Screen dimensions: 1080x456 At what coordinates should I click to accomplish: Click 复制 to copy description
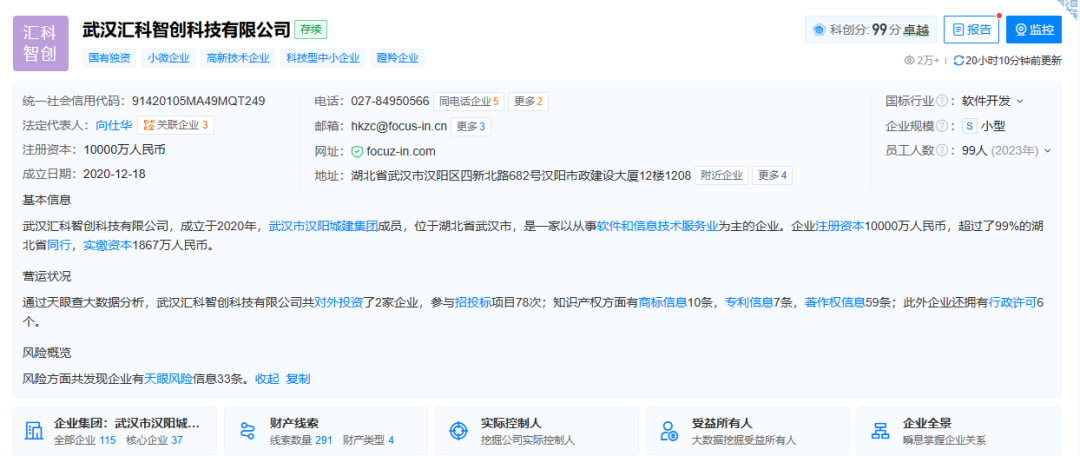[x=298, y=379]
